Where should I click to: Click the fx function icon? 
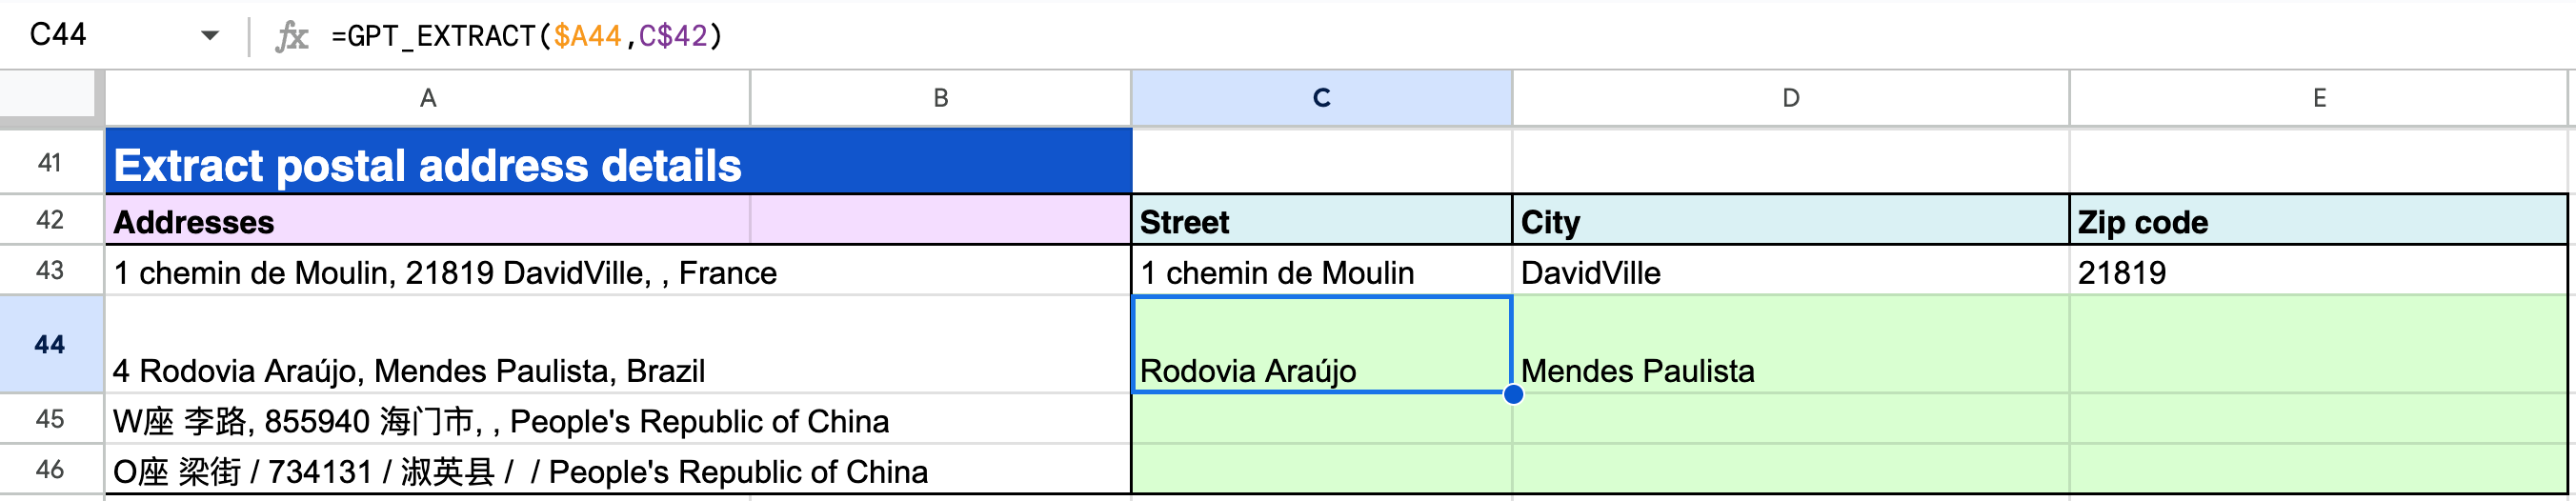tap(291, 36)
